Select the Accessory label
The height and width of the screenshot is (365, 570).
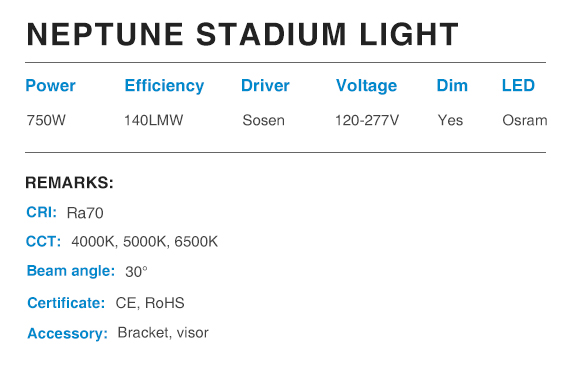pyautogui.click(x=68, y=334)
